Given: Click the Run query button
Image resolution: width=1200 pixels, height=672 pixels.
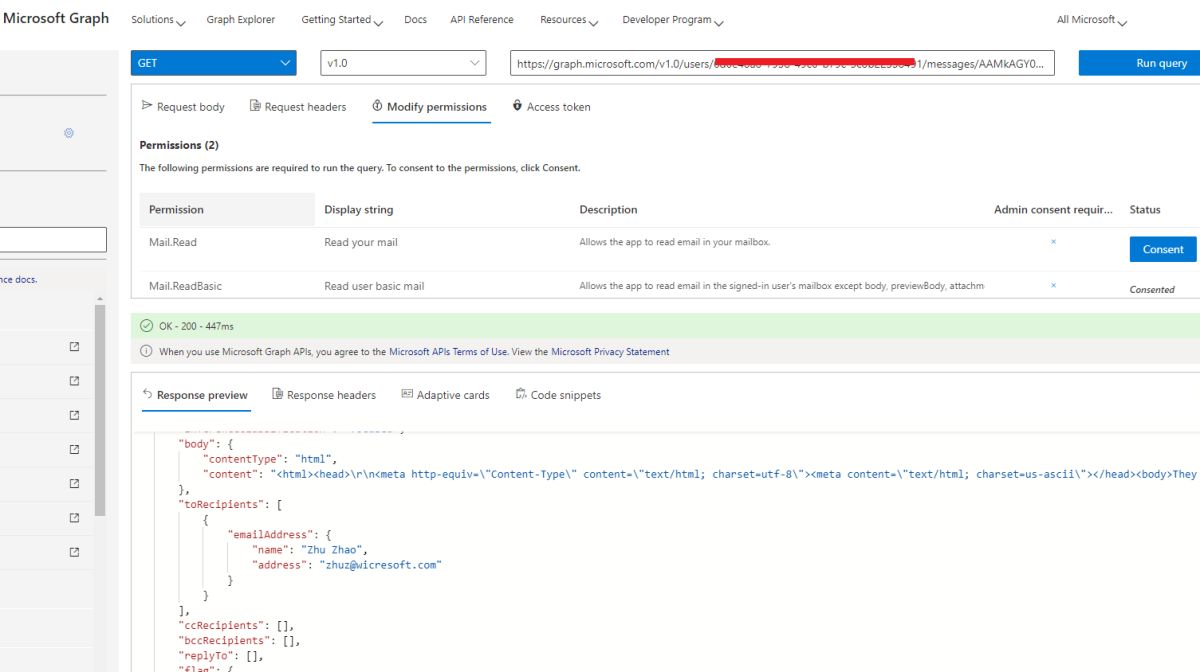Looking at the screenshot, I should click(1139, 63).
